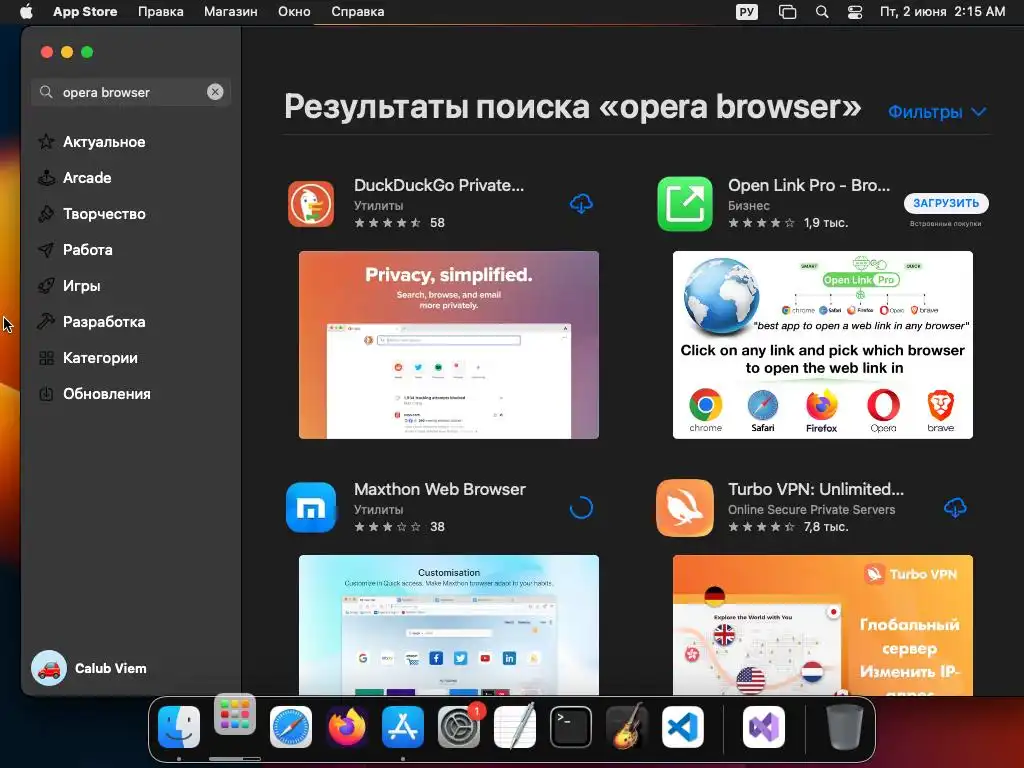This screenshot has height=768, width=1024.
Task: Open the Магазин menu
Action: (x=231, y=12)
